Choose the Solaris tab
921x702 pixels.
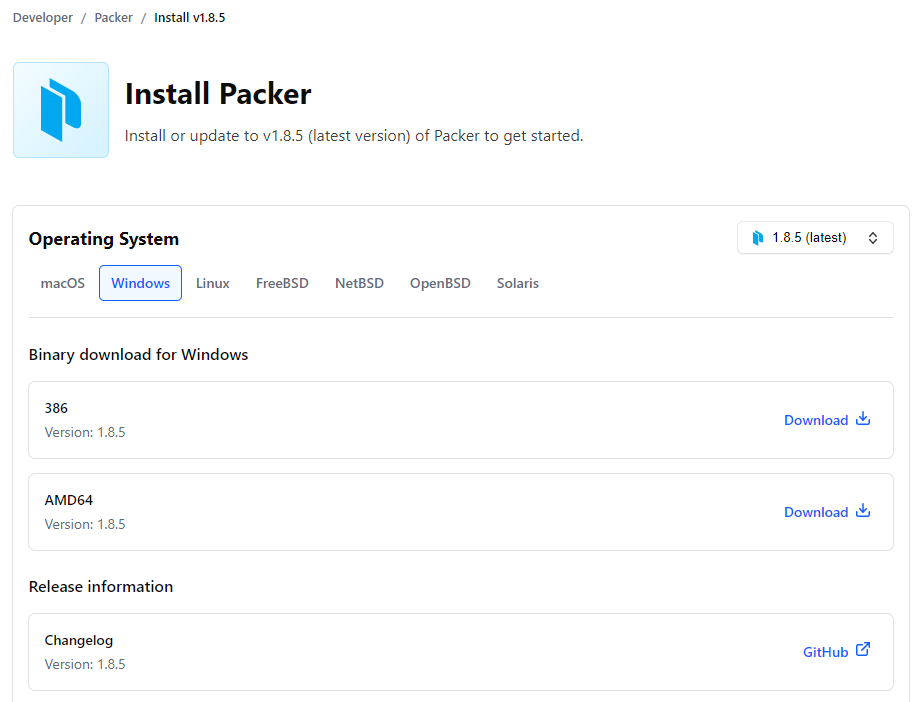point(517,283)
